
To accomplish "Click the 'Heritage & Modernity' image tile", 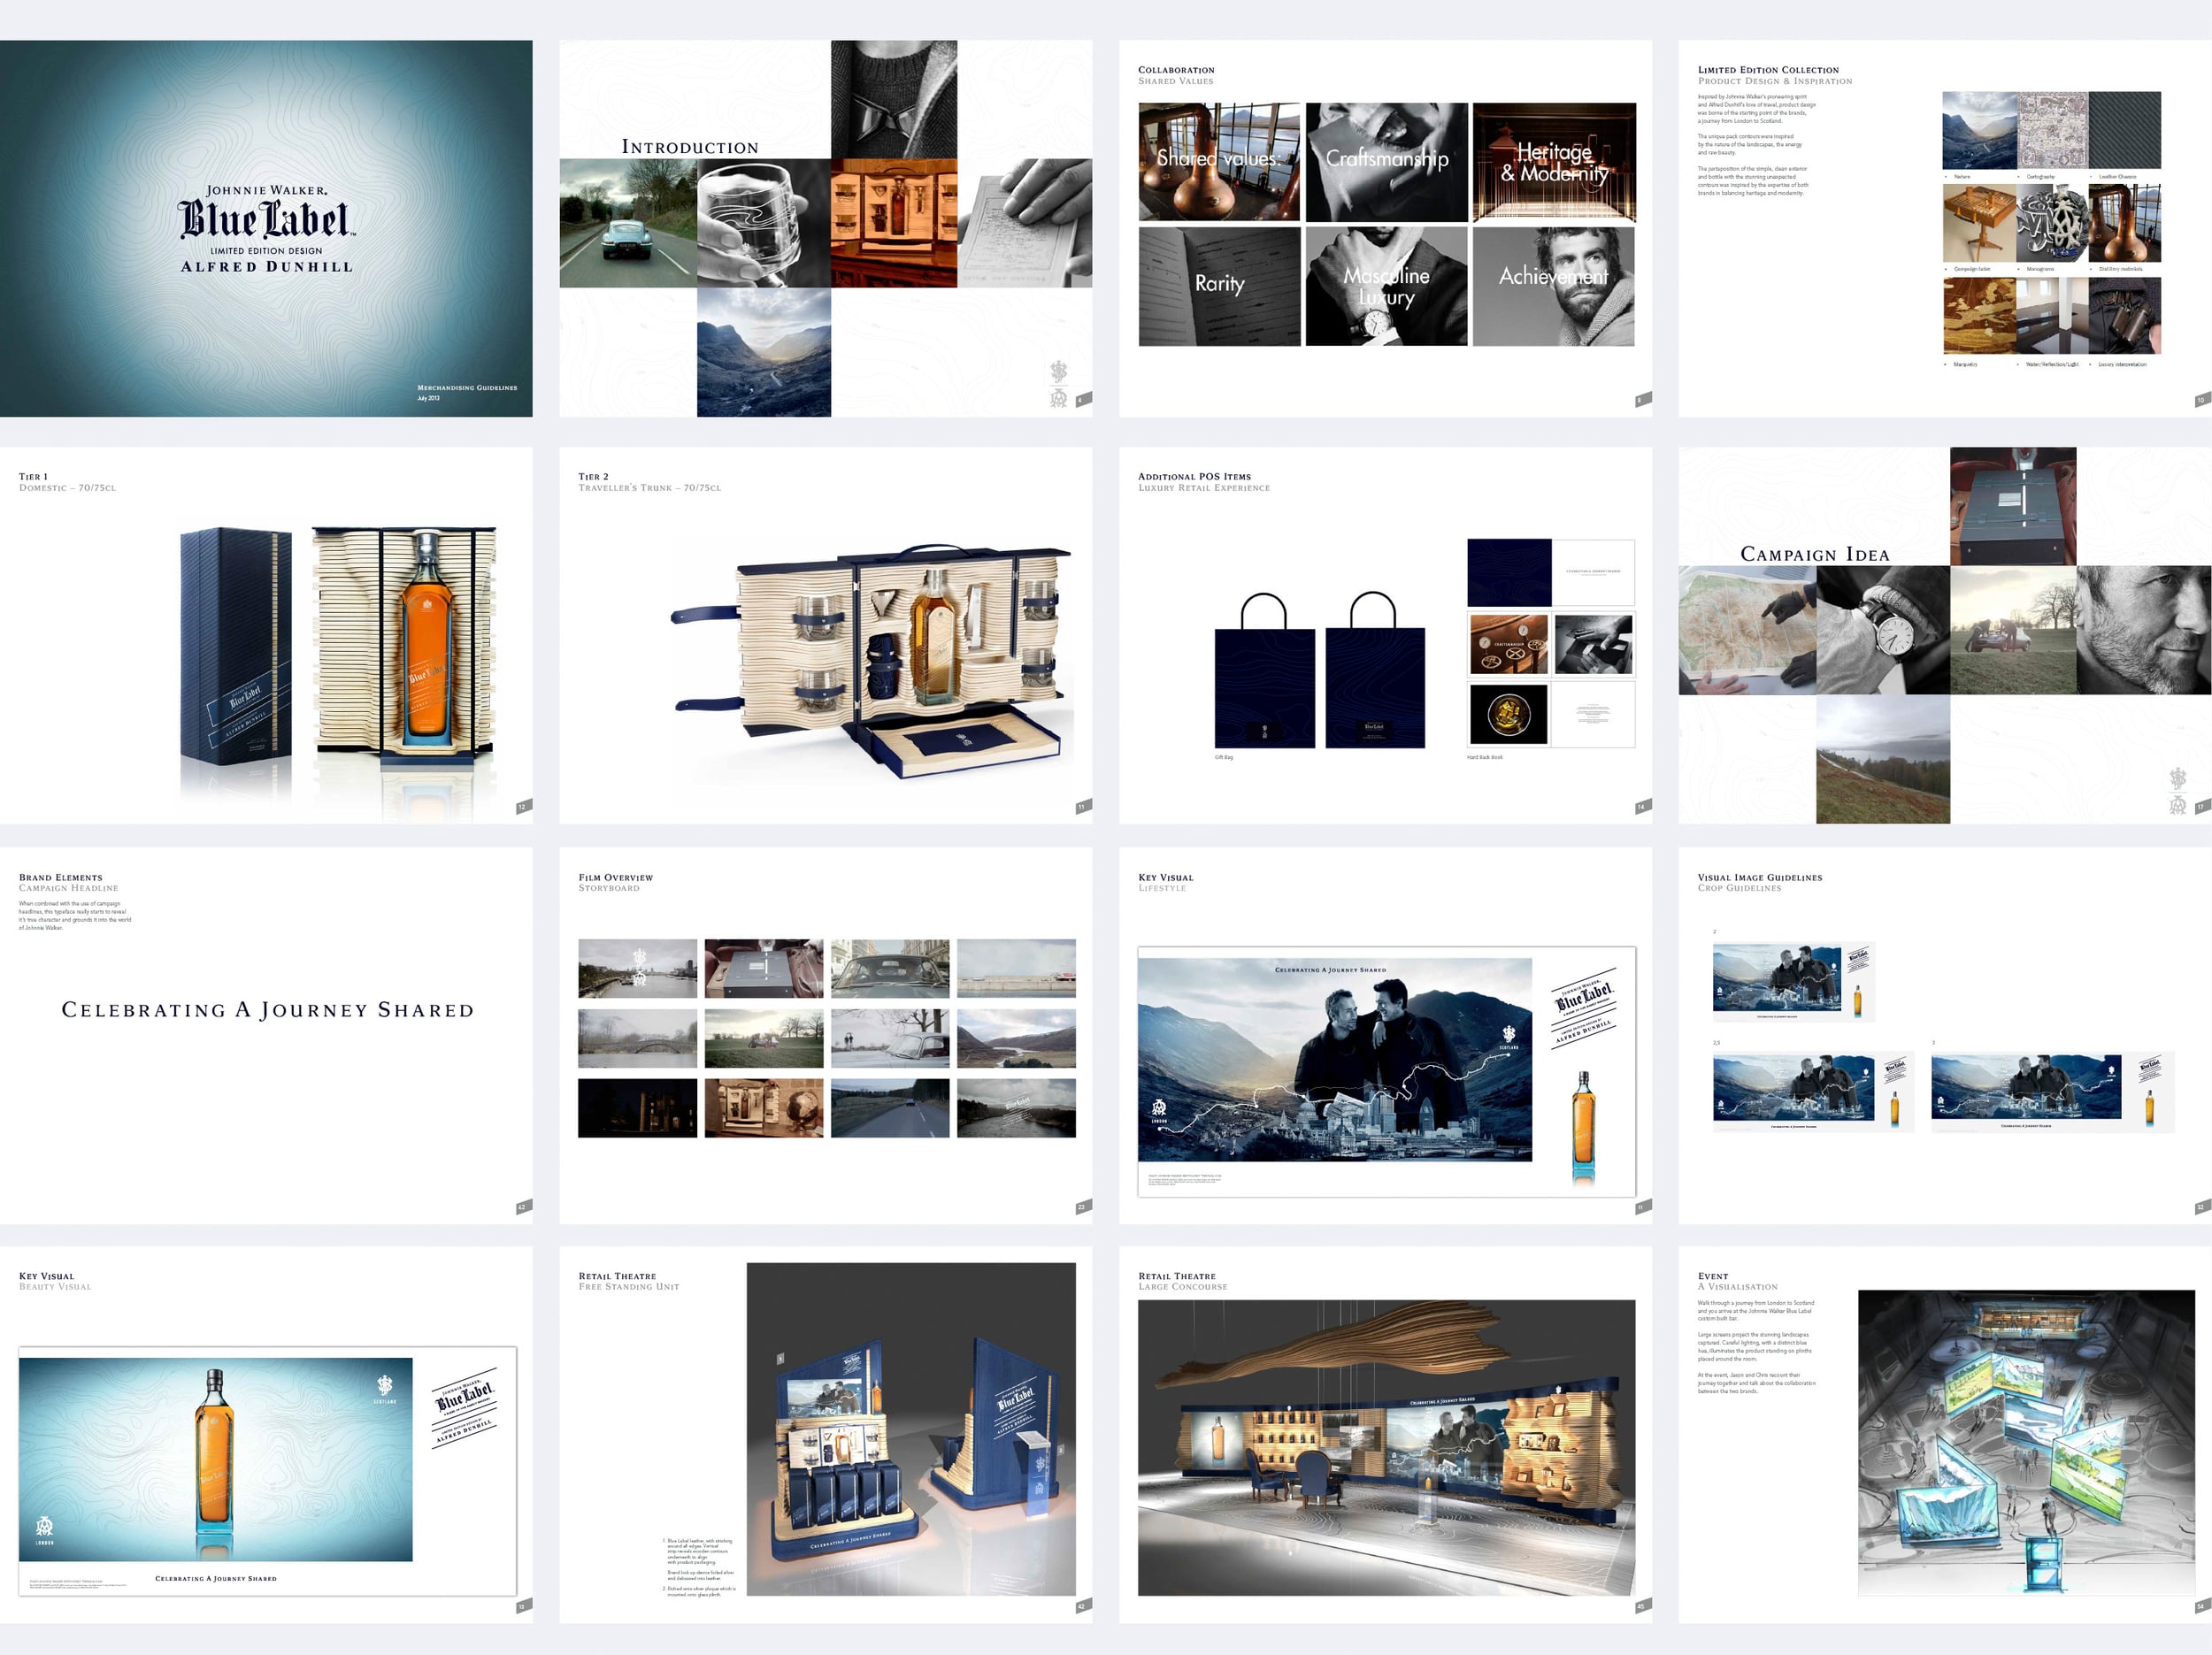I will click(1554, 161).
